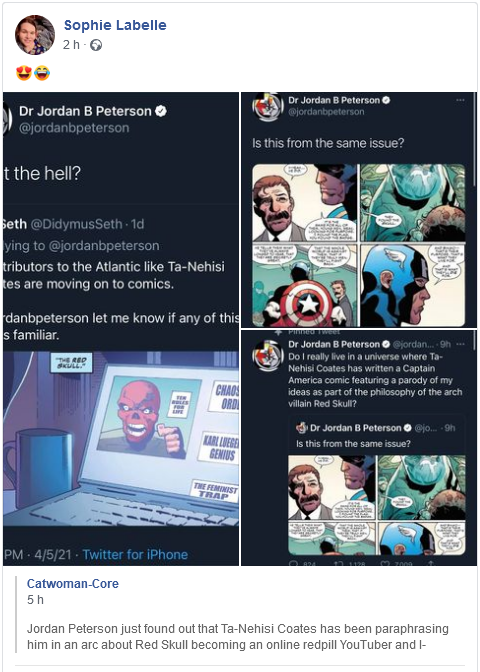Click avatar in the bottom-right pinned tweet

coord(267,355)
